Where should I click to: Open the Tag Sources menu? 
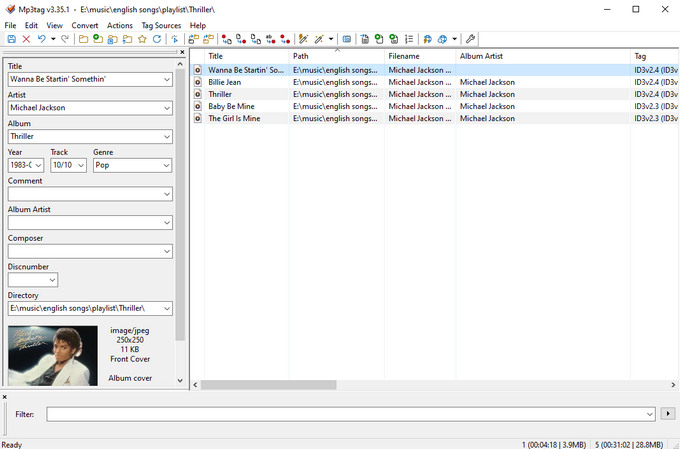(161, 26)
